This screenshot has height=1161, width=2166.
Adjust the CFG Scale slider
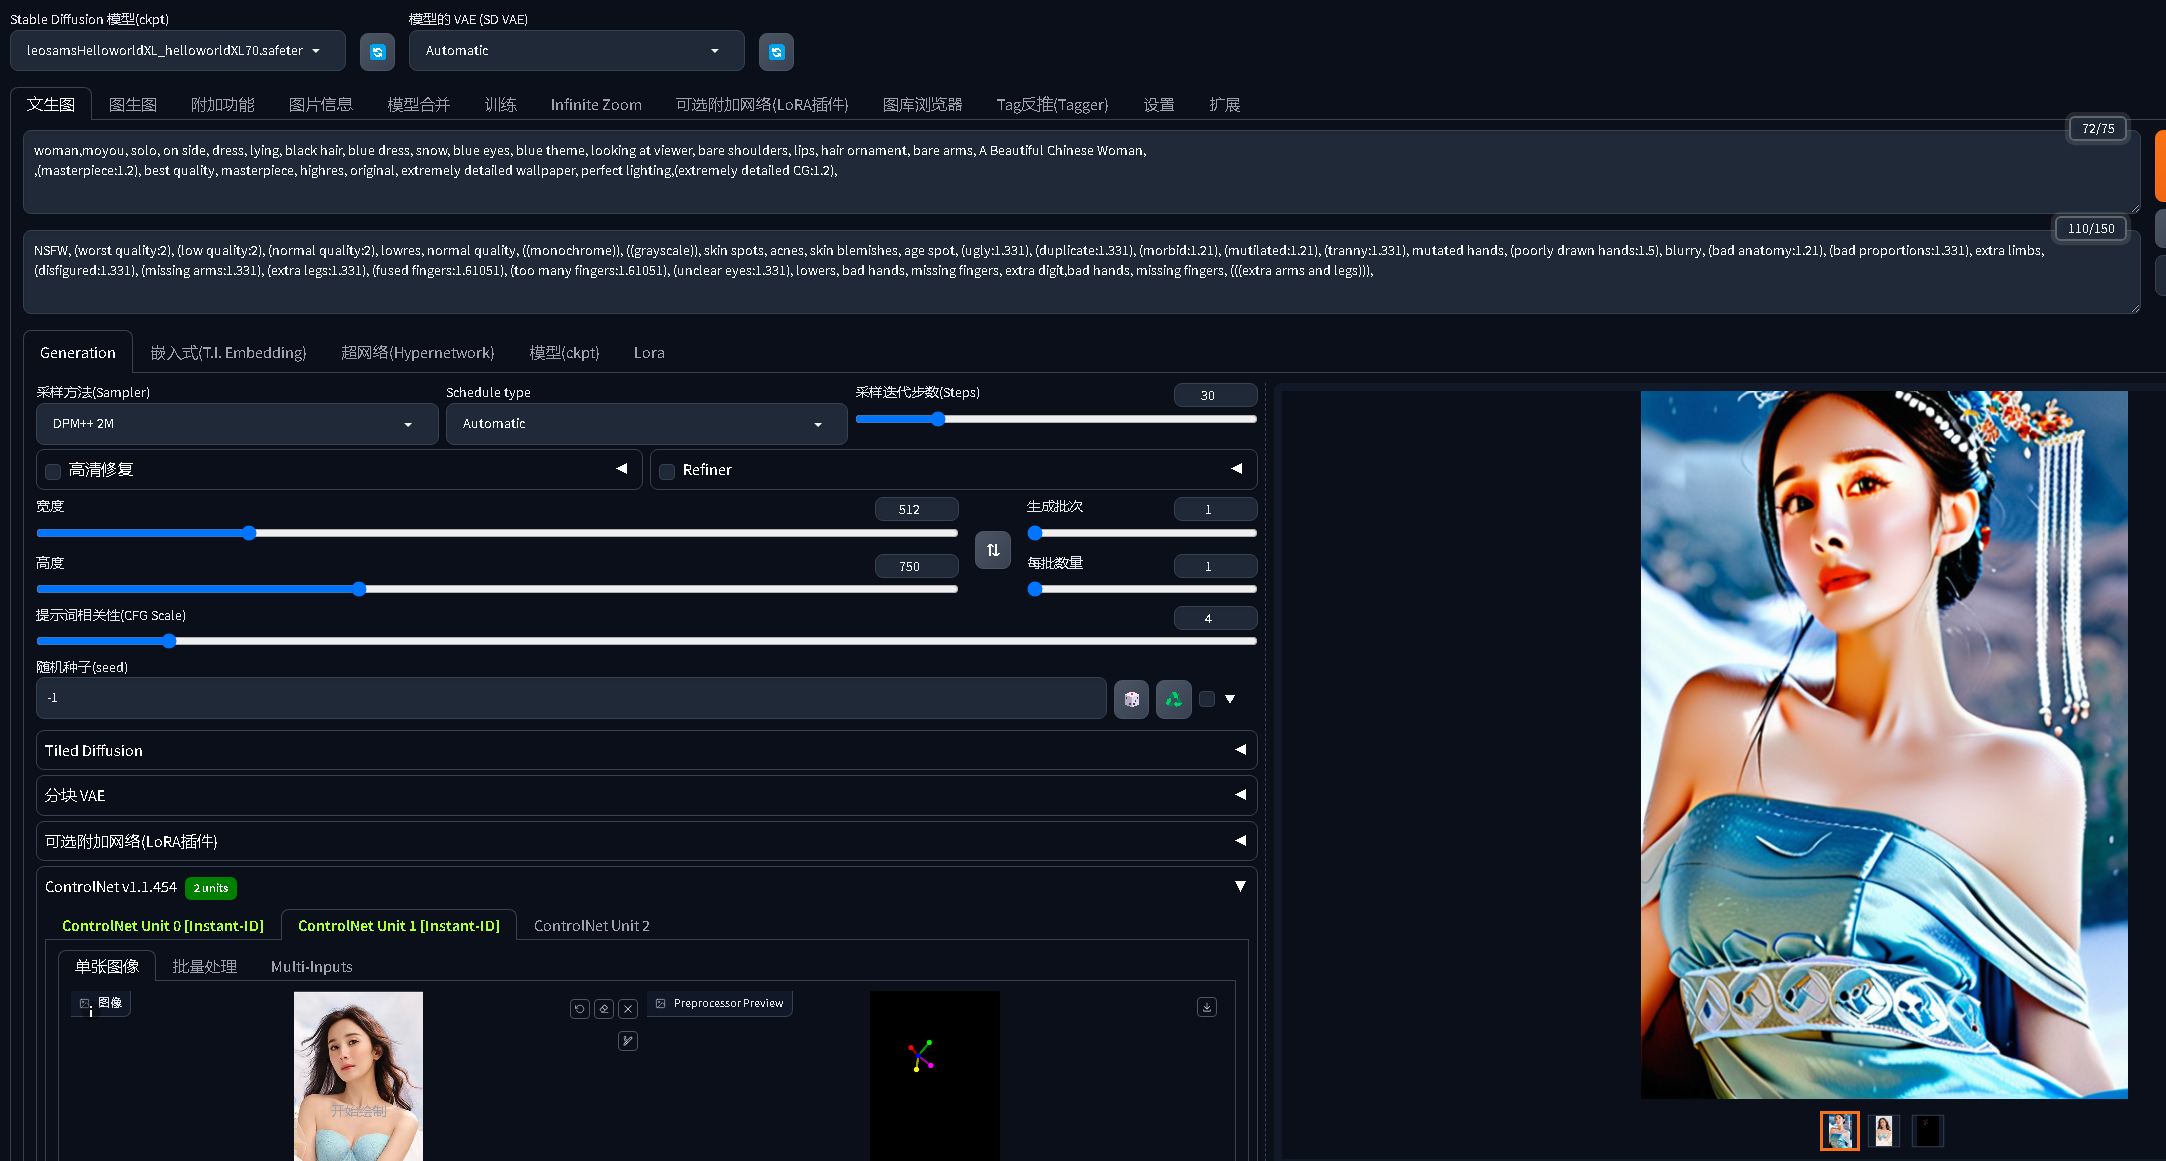click(x=646, y=641)
